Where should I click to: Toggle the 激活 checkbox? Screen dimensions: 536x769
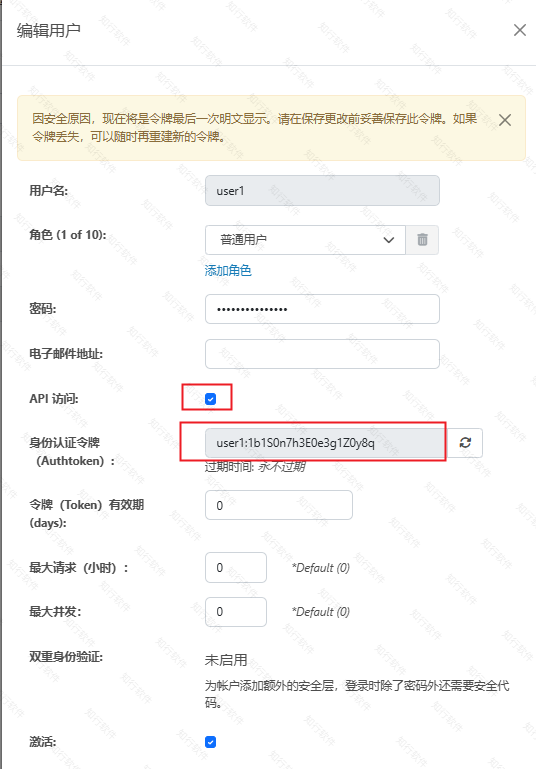[211, 742]
